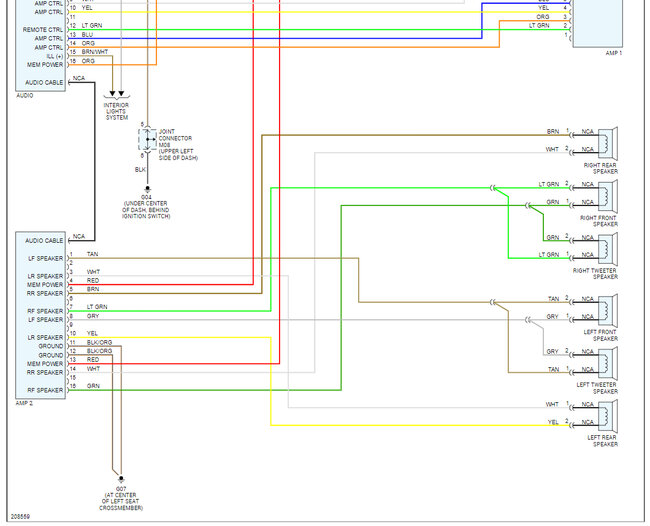This screenshot has width=650, height=526.
Task: Click the 'BLK' wire label below joint connector
Action: click(140, 170)
